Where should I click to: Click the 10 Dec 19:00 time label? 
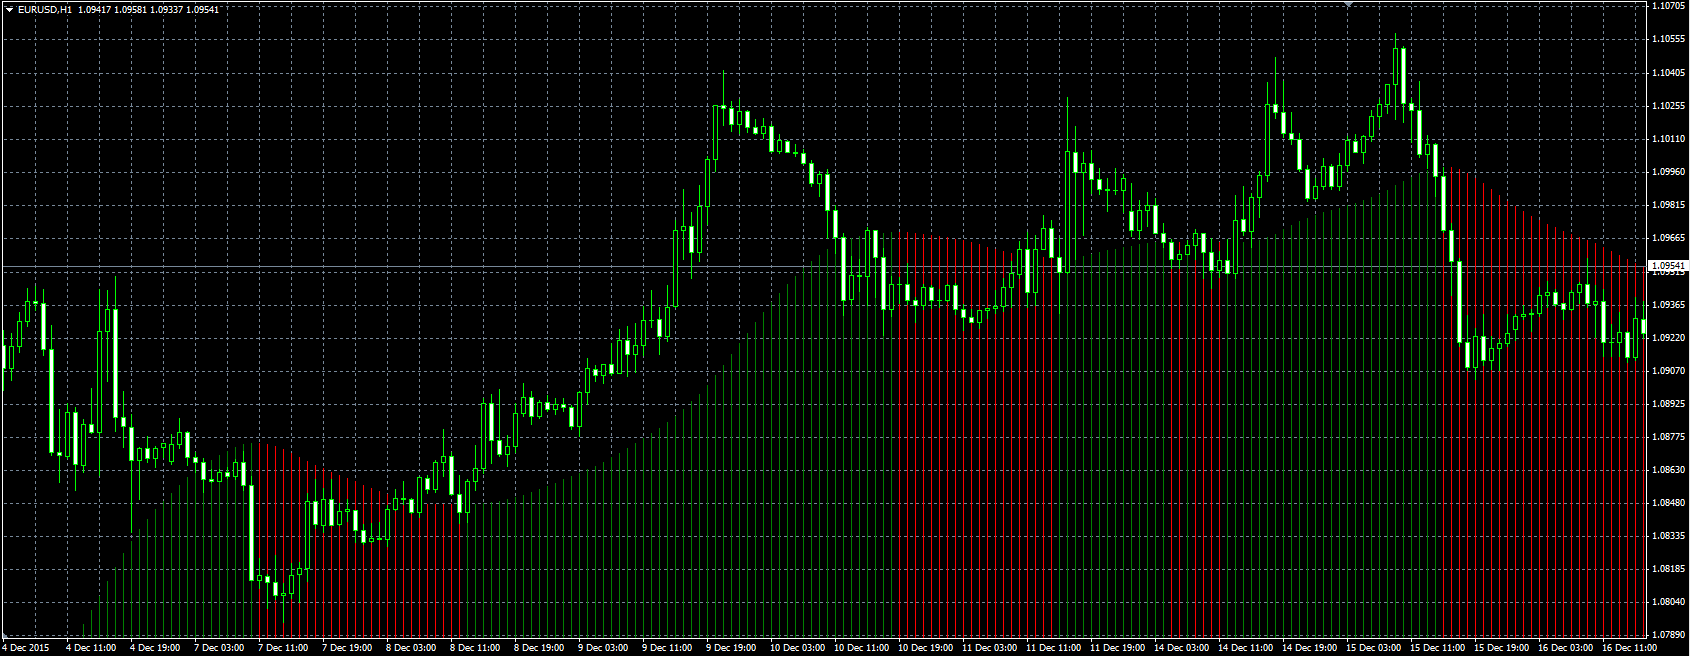(925, 648)
